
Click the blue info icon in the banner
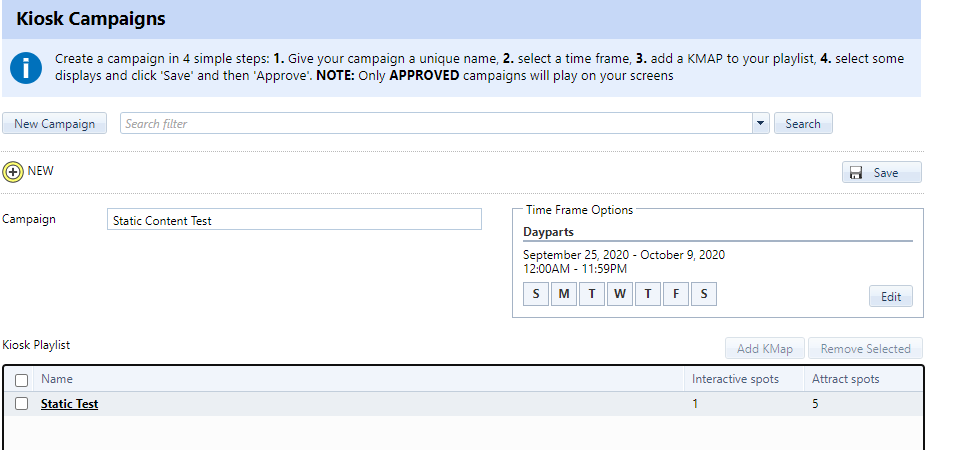(26, 68)
